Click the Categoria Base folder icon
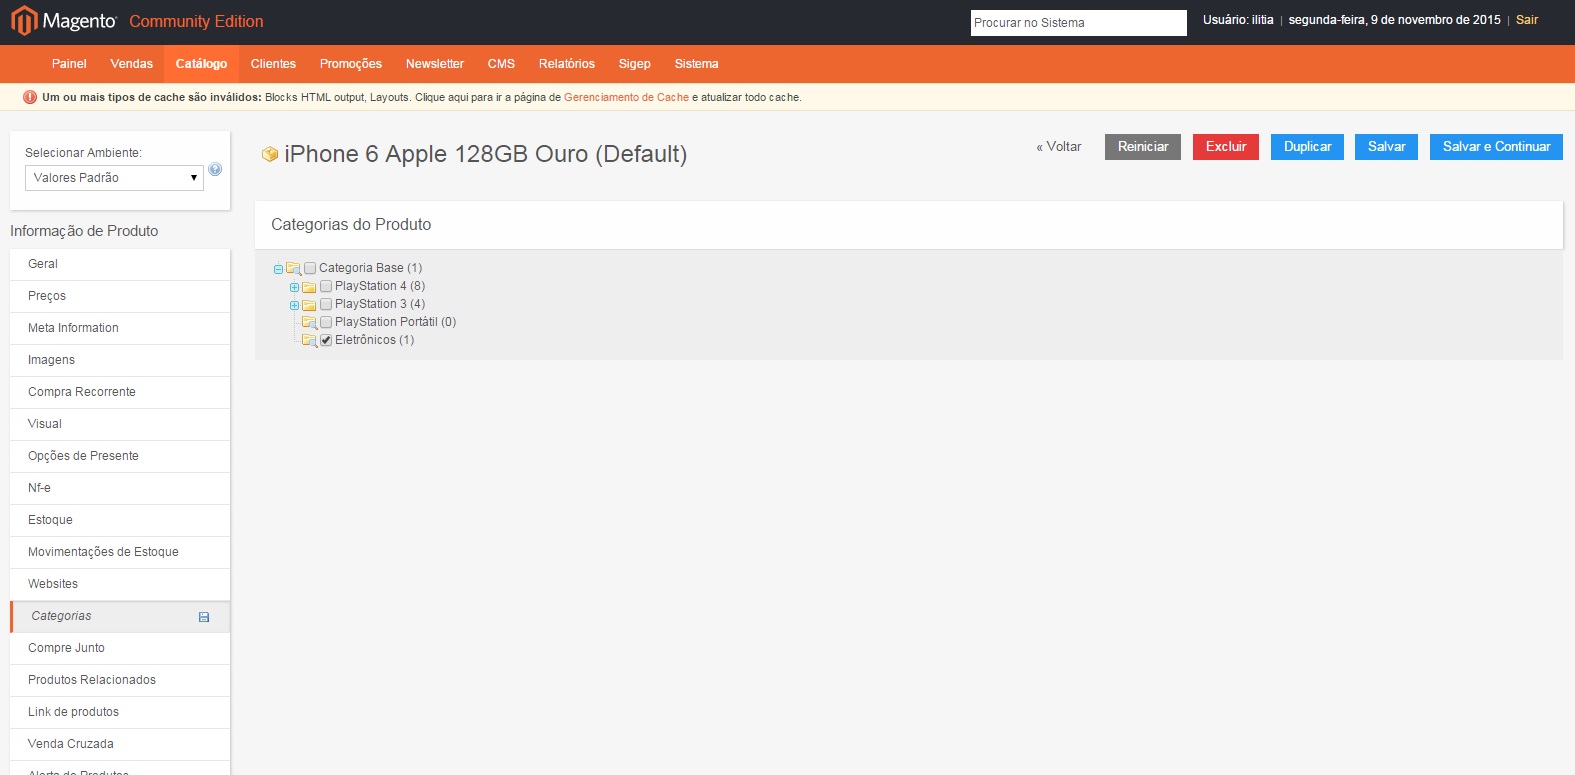The height and width of the screenshot is (775, 1575). click(x=293, y=268)
